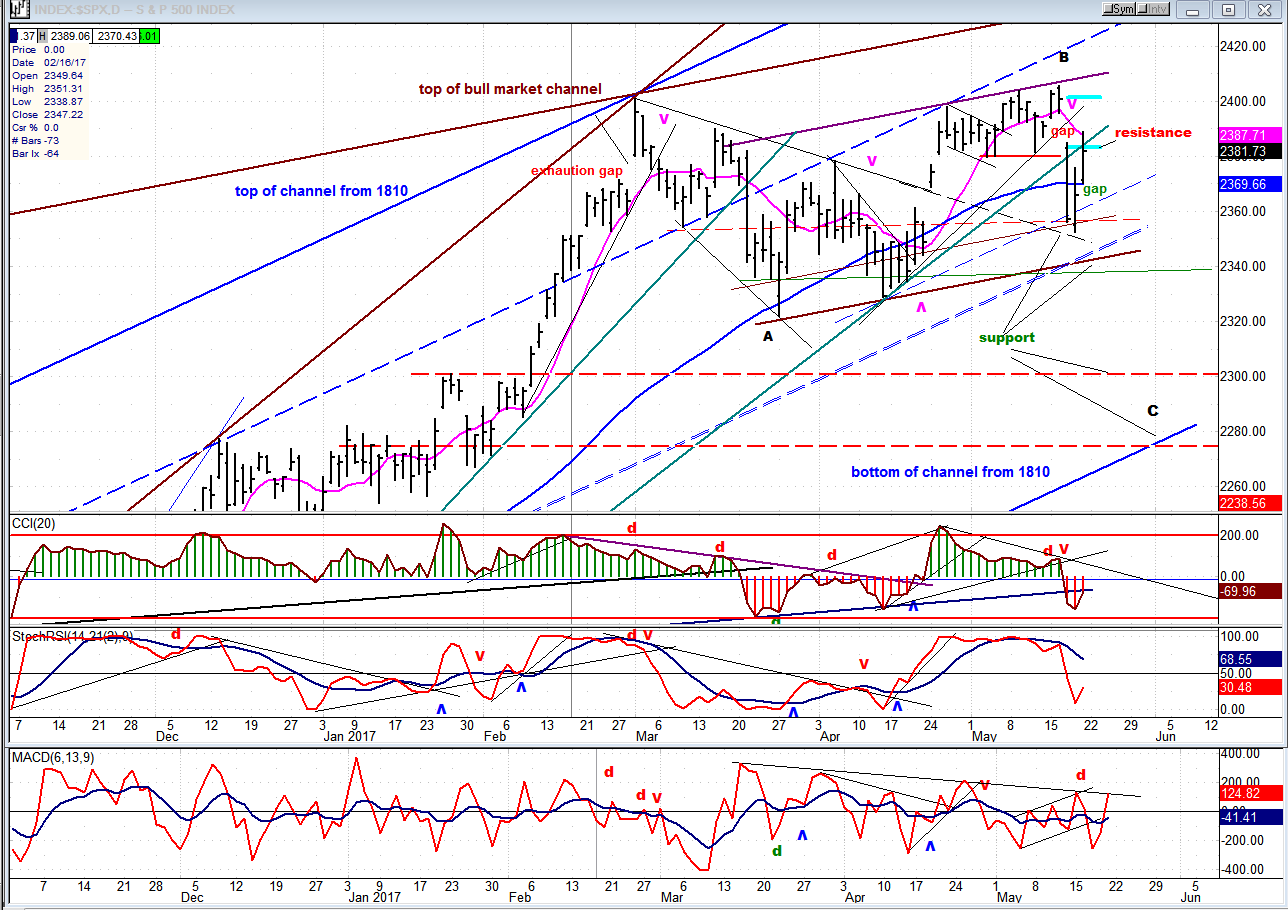Select the StochRSI indicator label
This screenshot has height=910, width=1288.
pos(69,635)
